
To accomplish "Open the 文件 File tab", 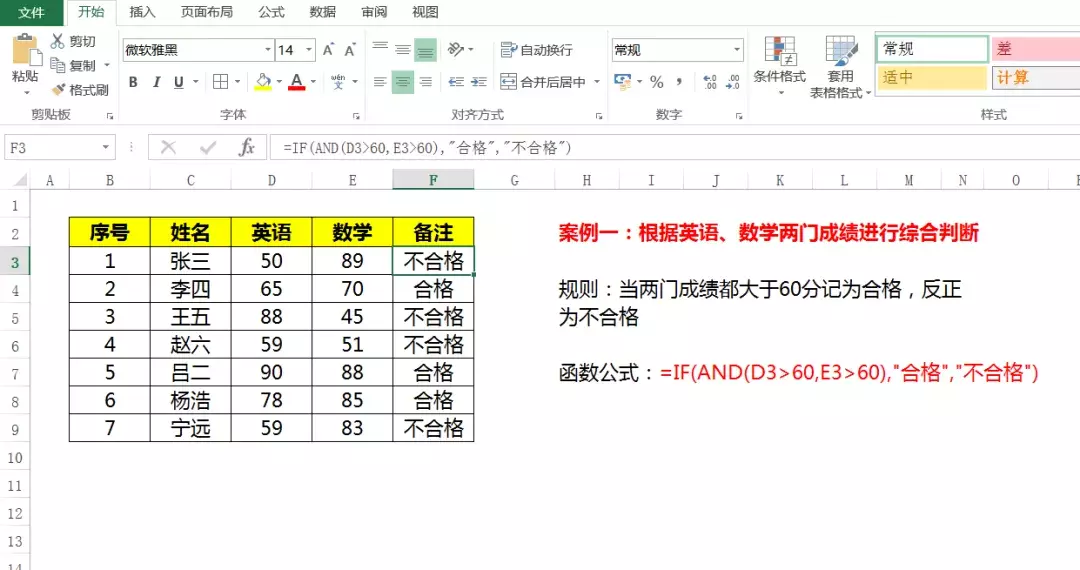I will [31, 12].
